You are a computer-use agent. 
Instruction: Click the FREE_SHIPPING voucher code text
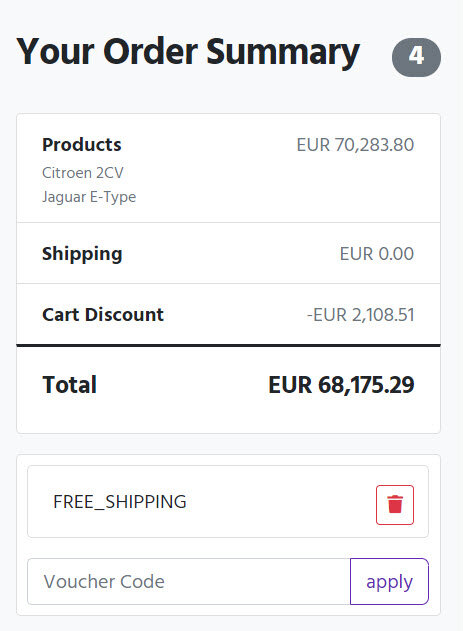(x=120, y=502)
